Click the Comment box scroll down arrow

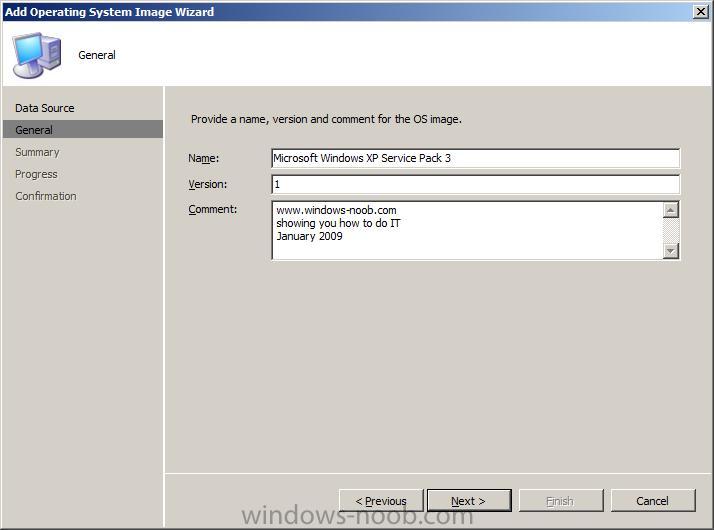pos(671,250)
